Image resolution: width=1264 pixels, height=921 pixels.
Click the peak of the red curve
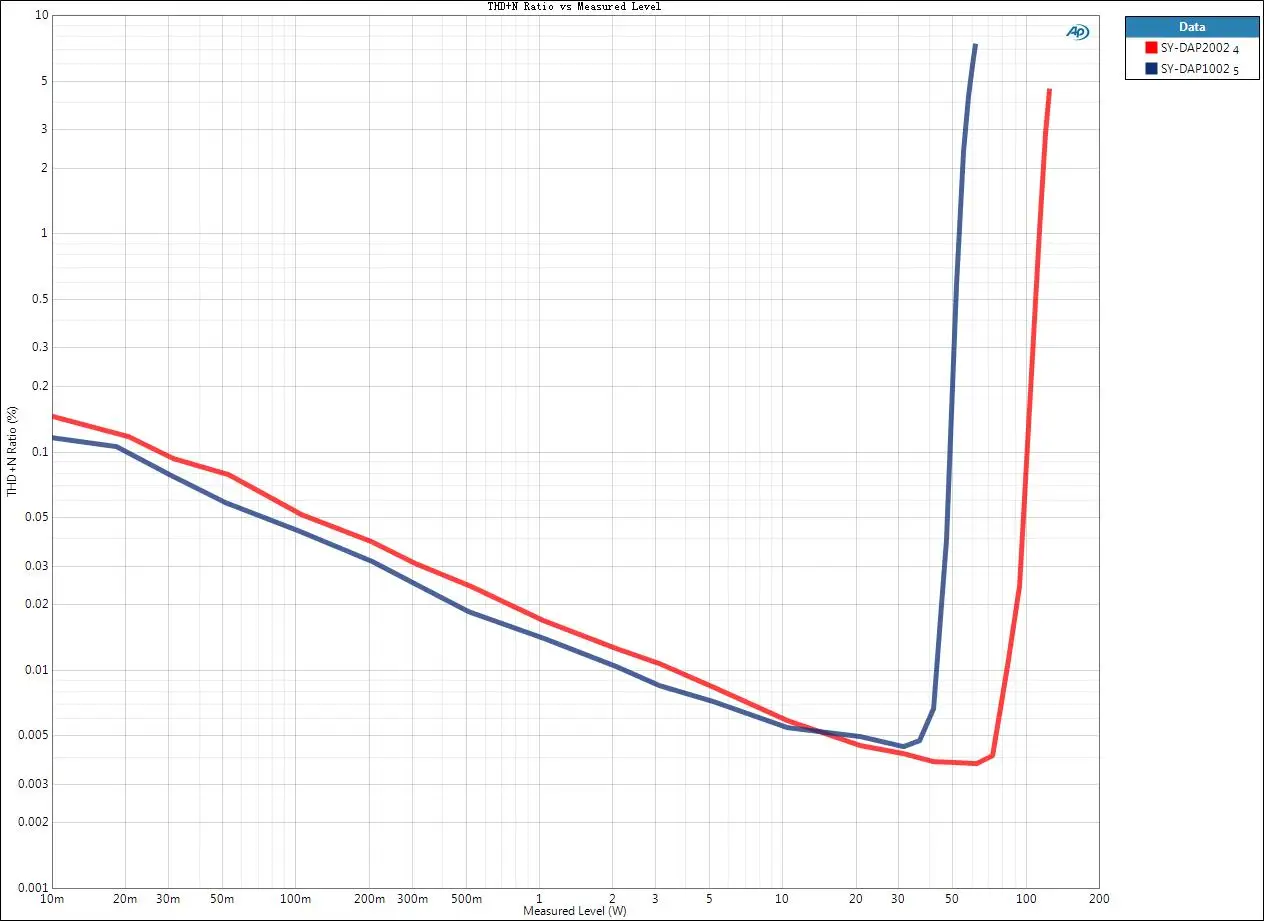(x=1049, y=90)
